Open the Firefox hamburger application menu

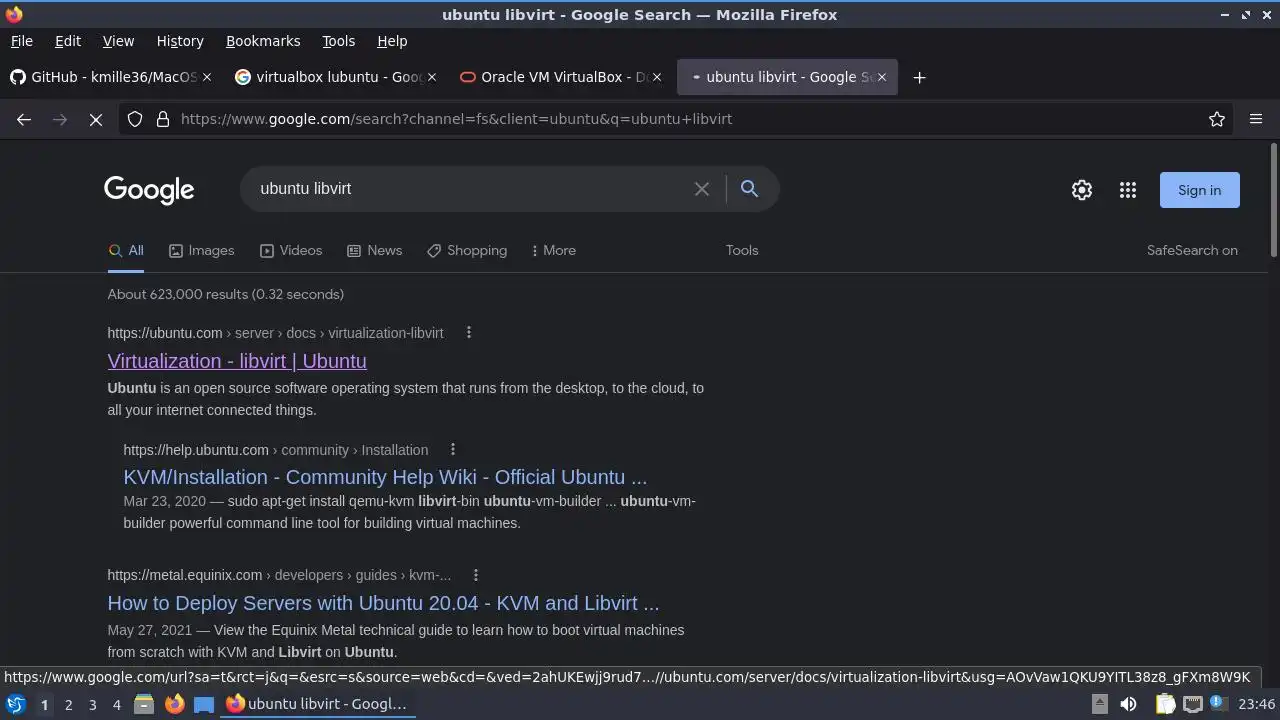pyautogui.click(x=1256, y=119)
